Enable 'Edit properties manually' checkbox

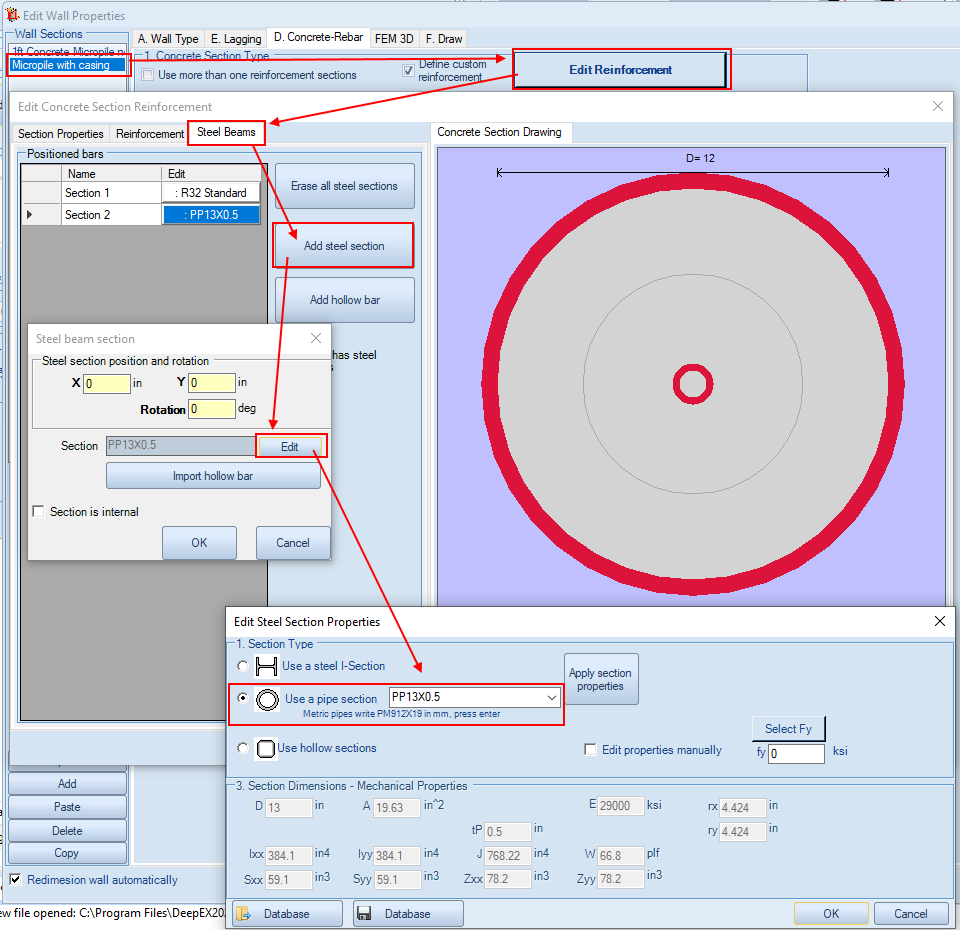point(590,749)
